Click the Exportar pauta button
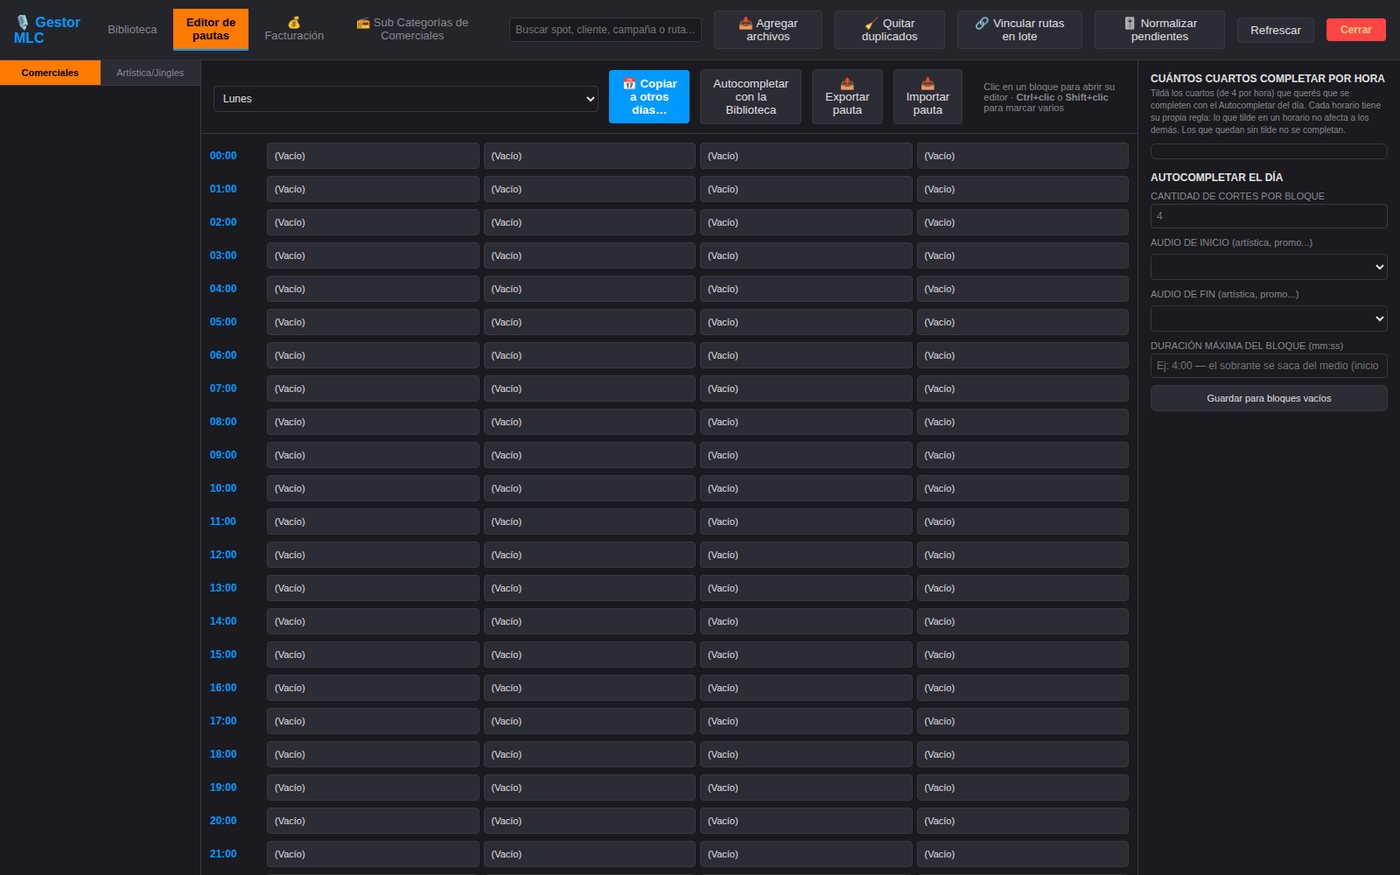 point(847,97)
